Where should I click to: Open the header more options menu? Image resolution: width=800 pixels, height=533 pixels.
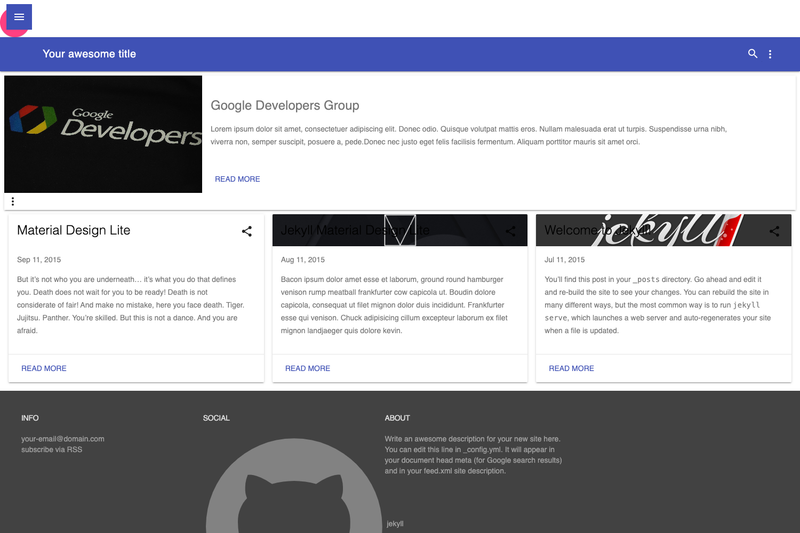(x=770, y=54)
